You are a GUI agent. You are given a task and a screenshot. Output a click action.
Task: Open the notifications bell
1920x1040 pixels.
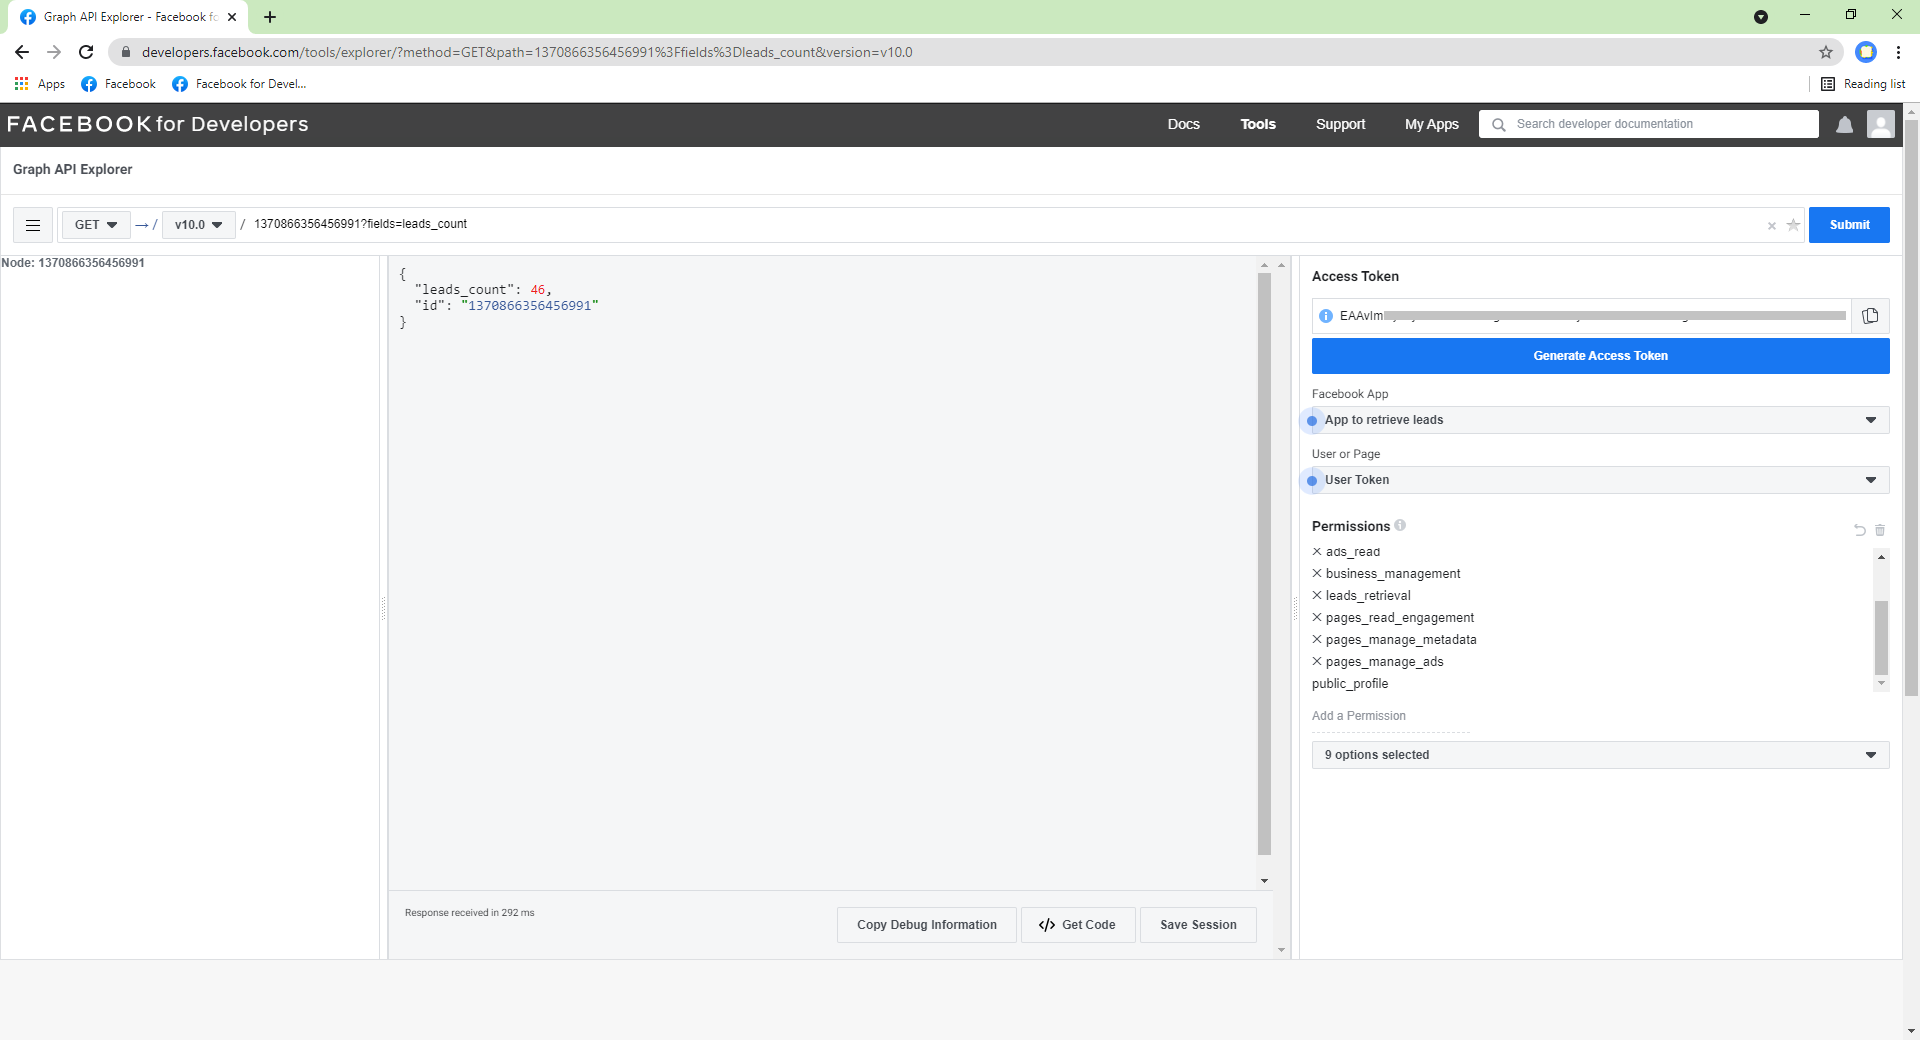point(1844,124)
